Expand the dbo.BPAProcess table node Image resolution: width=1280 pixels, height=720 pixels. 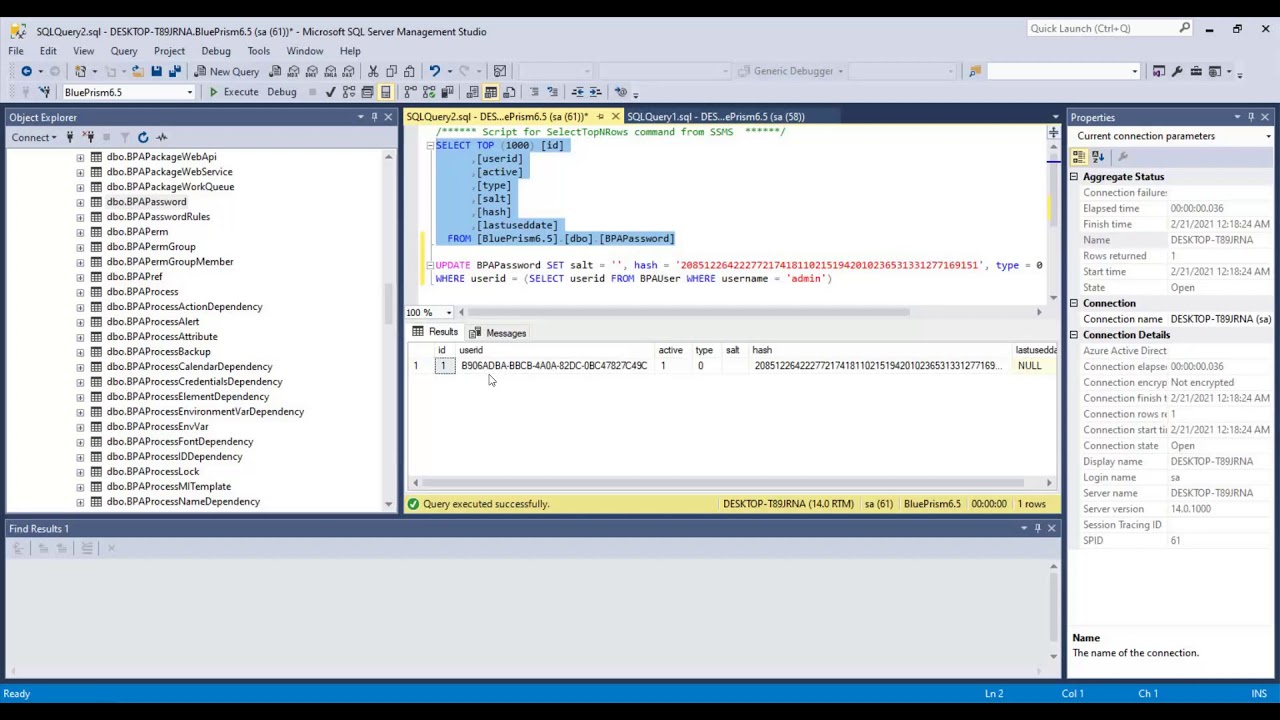coord(80,292)
